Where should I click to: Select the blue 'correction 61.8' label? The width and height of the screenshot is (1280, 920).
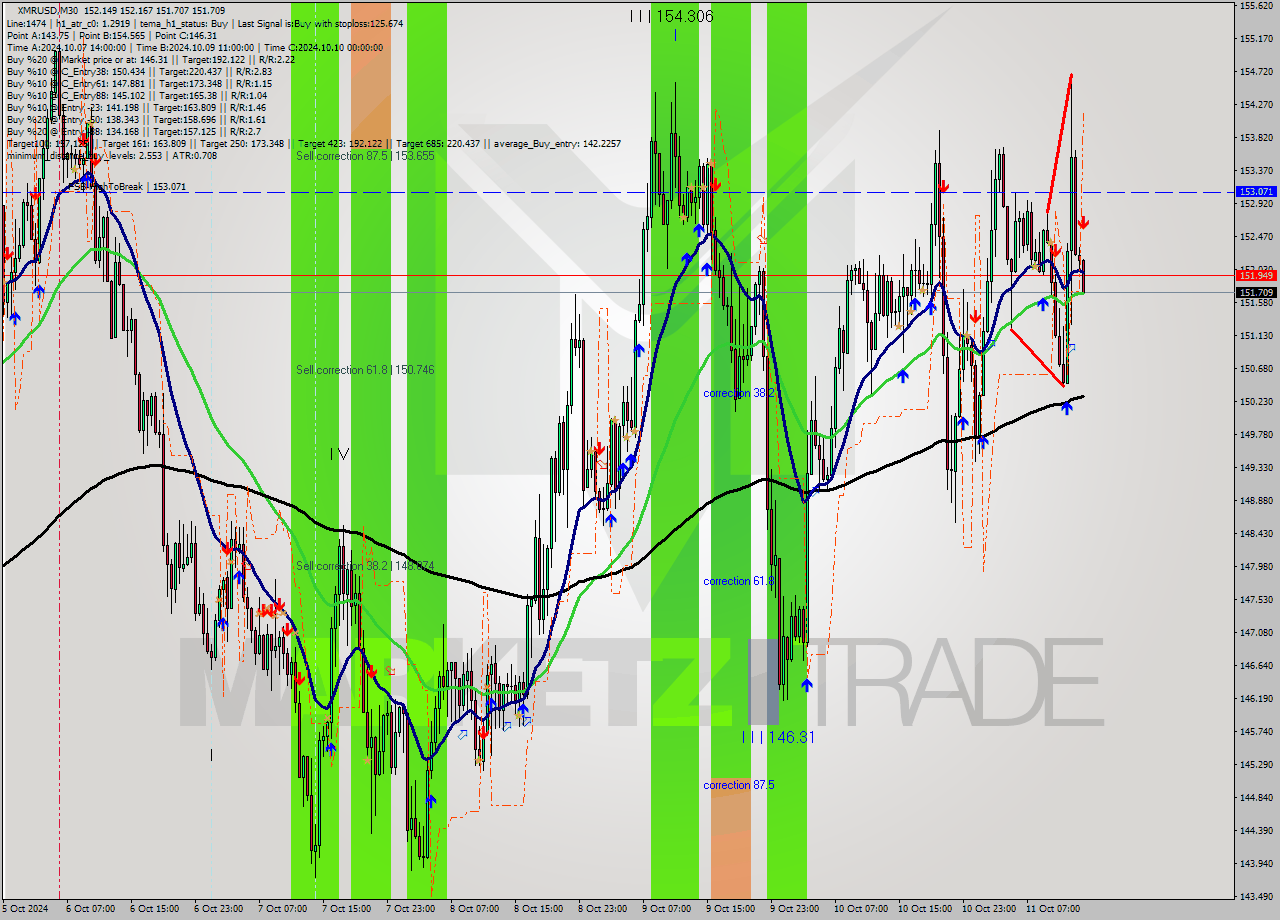coord(739,581)
